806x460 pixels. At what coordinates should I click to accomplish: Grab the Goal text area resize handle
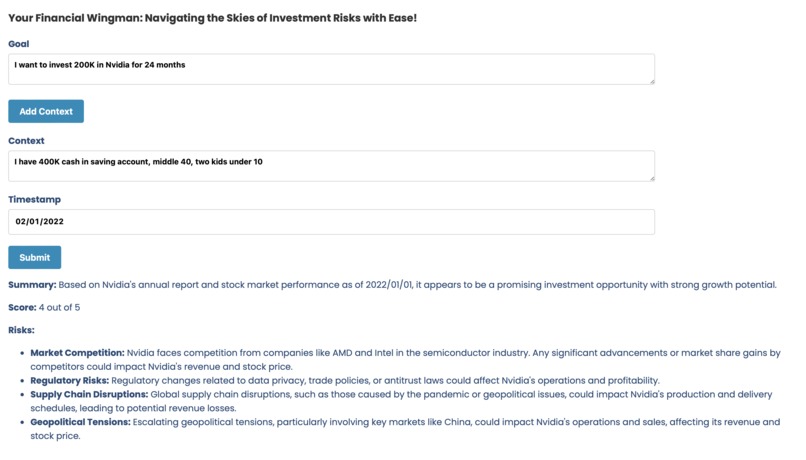tap(651, 80)
